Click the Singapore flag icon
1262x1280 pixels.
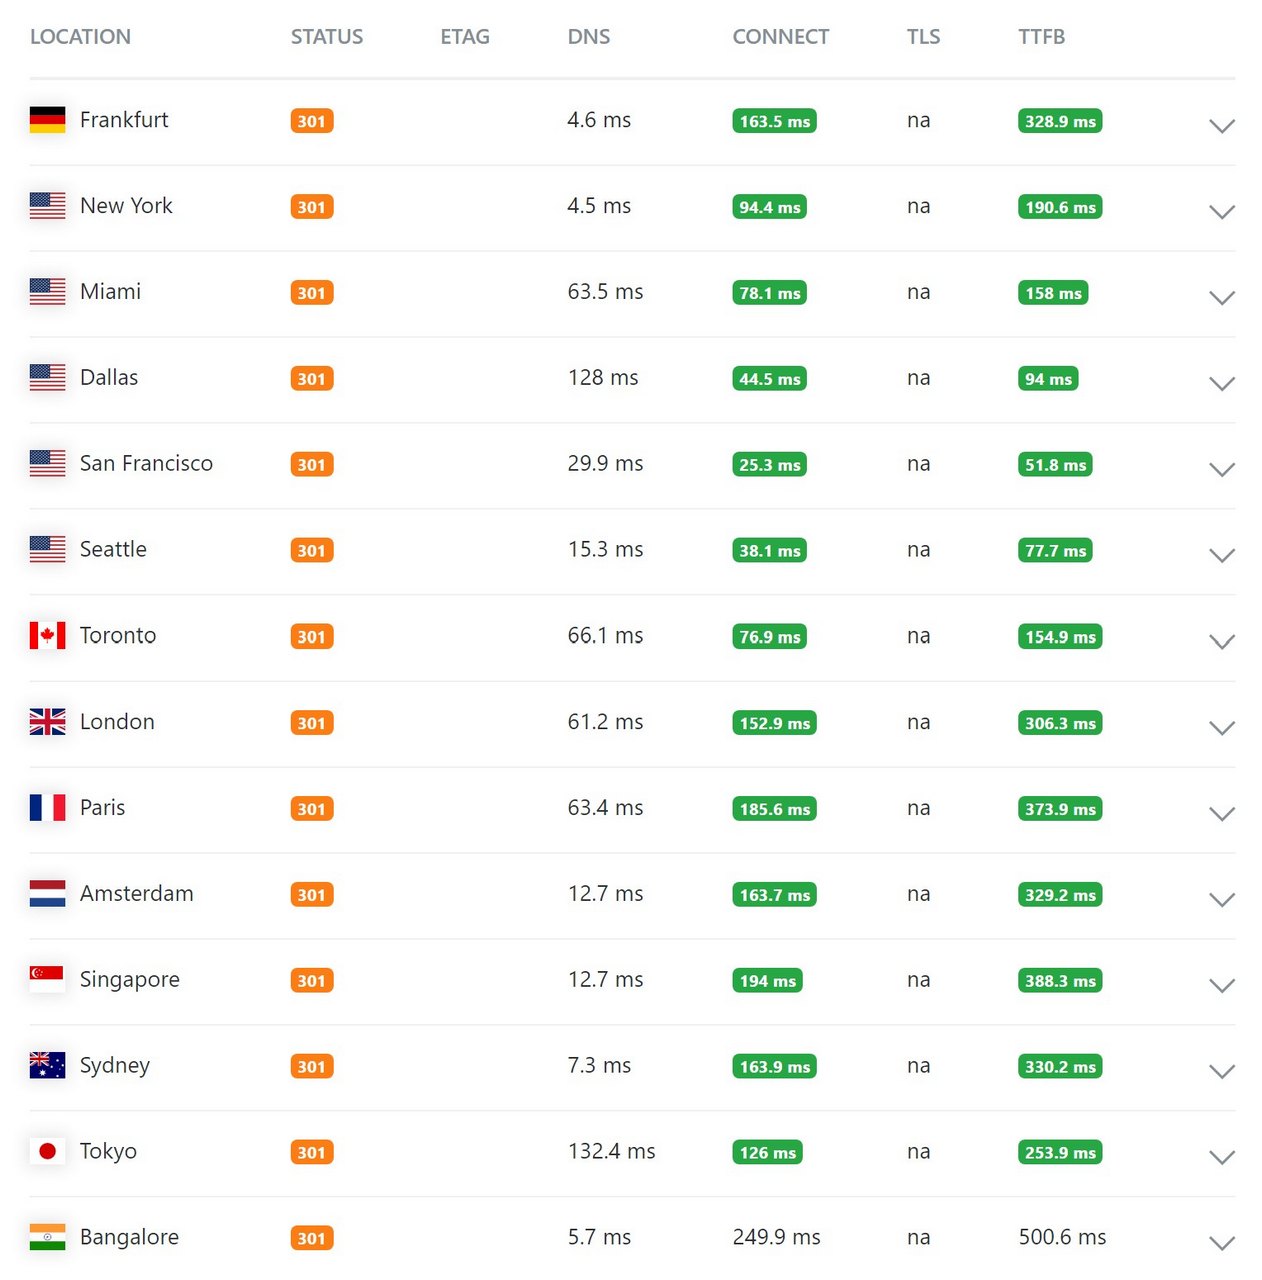(x=47, y=980)
